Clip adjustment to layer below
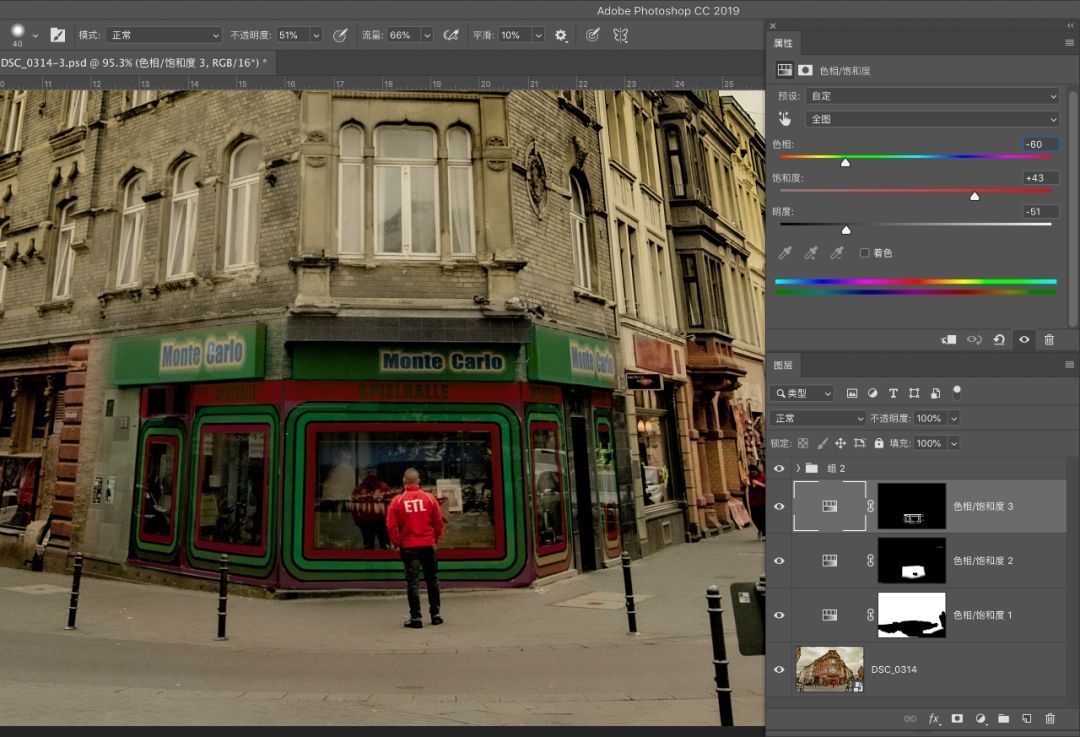The width and height of the screenshot is (1080, 737). click(x=949, y=340)
